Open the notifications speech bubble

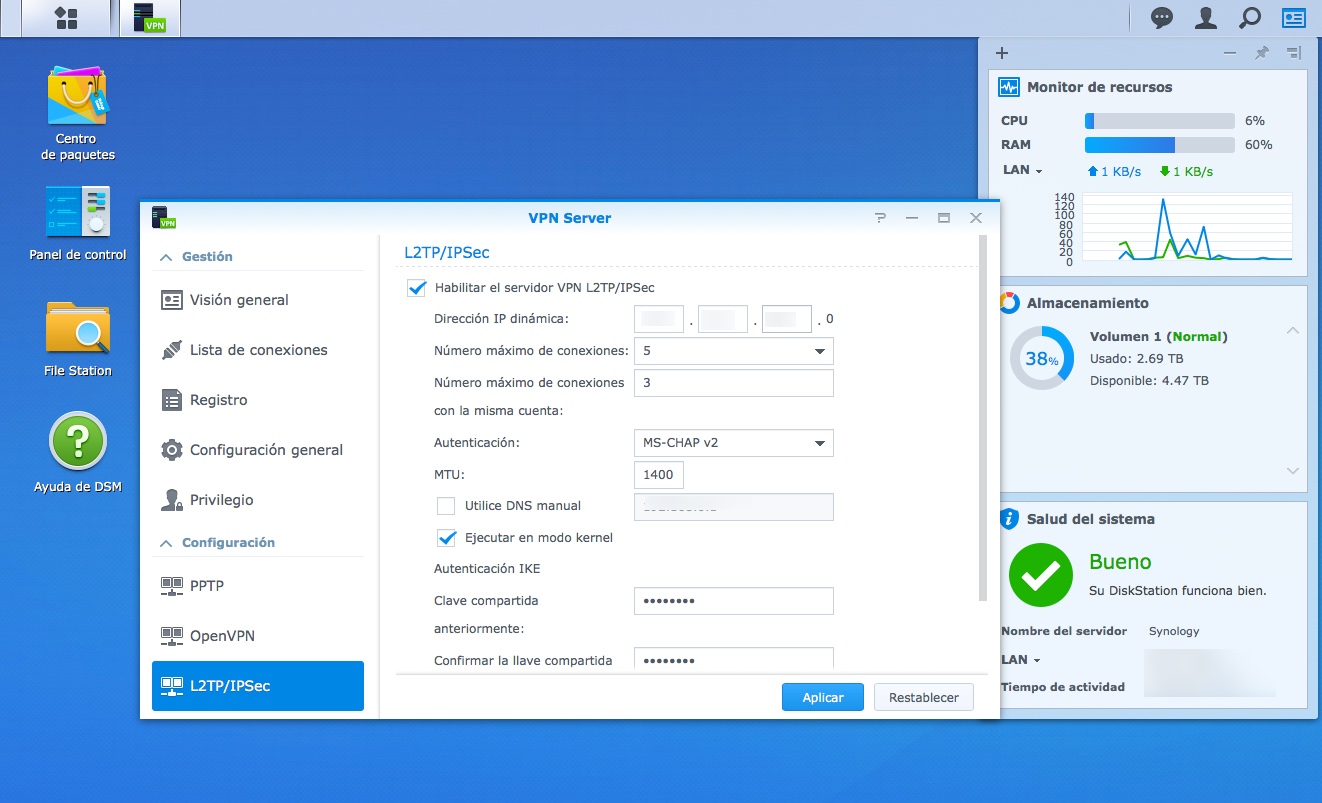tap(1162, 18)
